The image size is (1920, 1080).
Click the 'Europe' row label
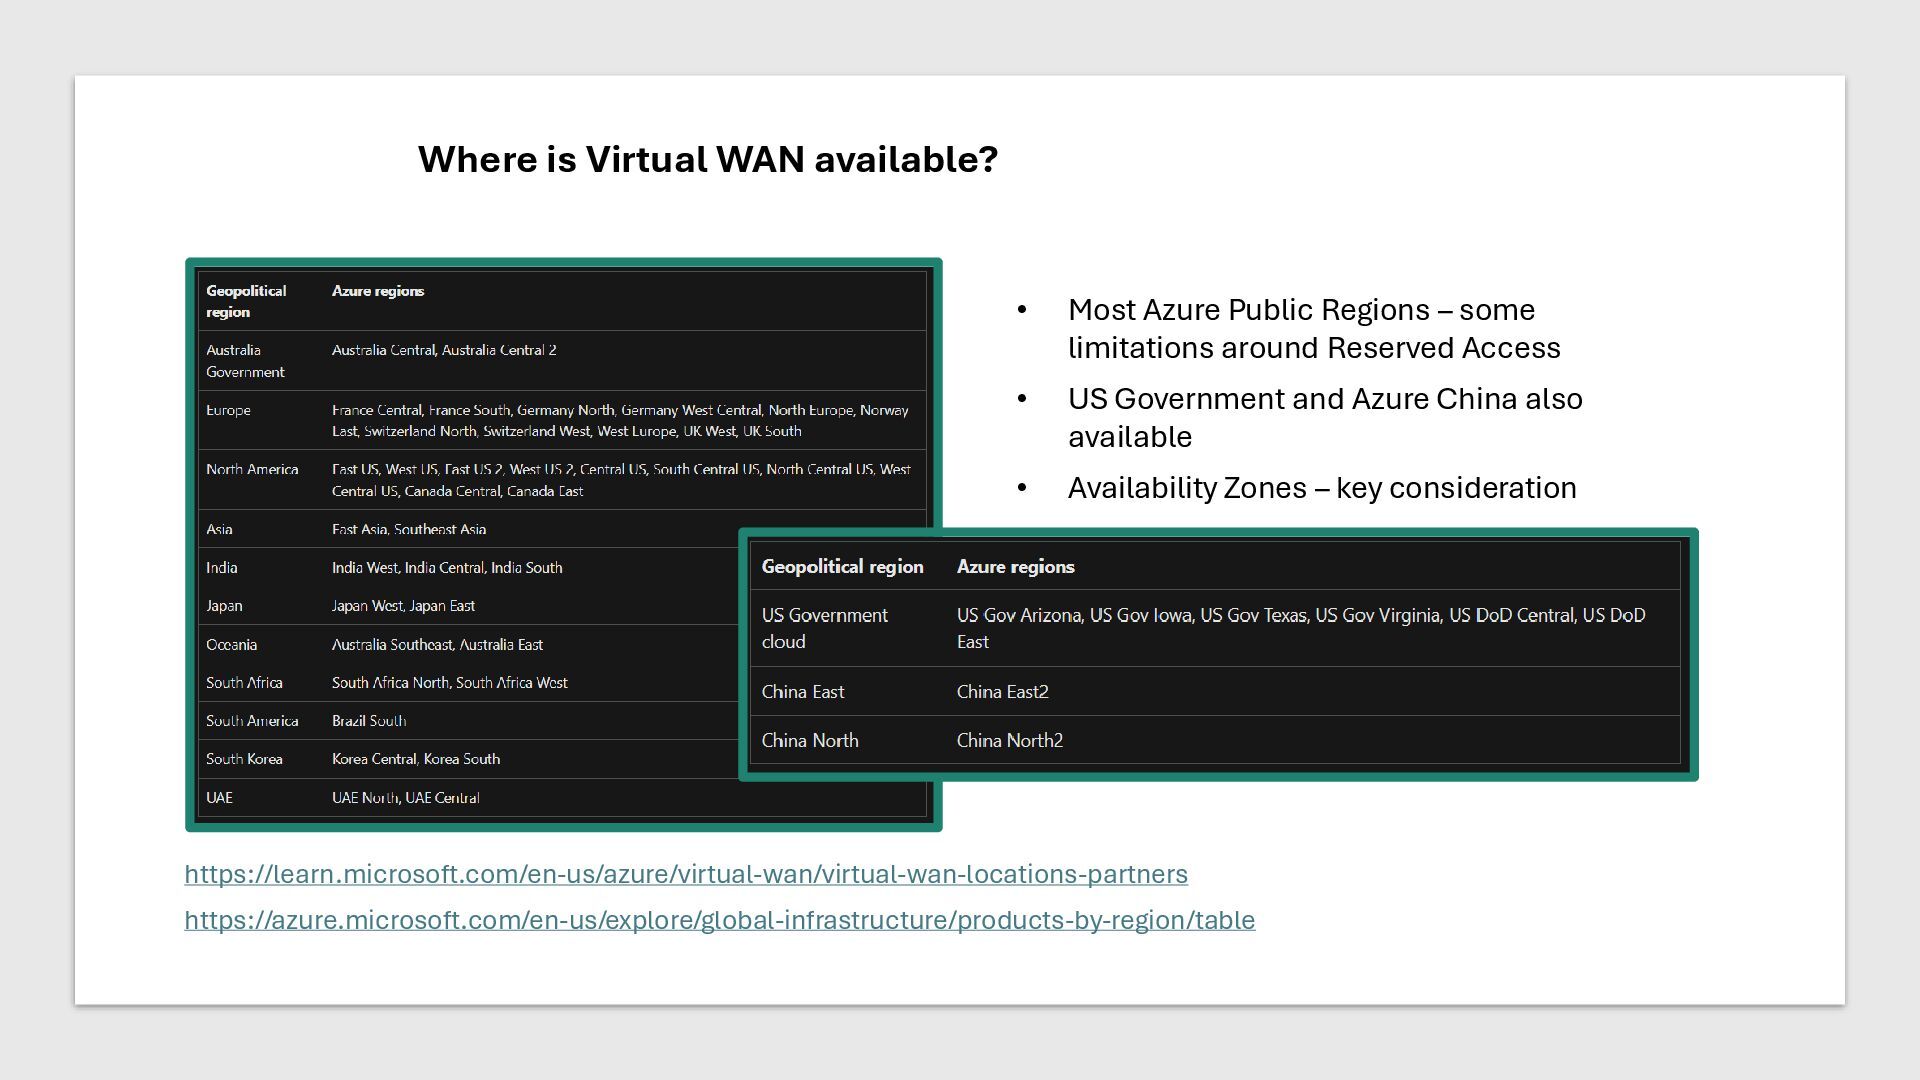(x=228, y=410)
